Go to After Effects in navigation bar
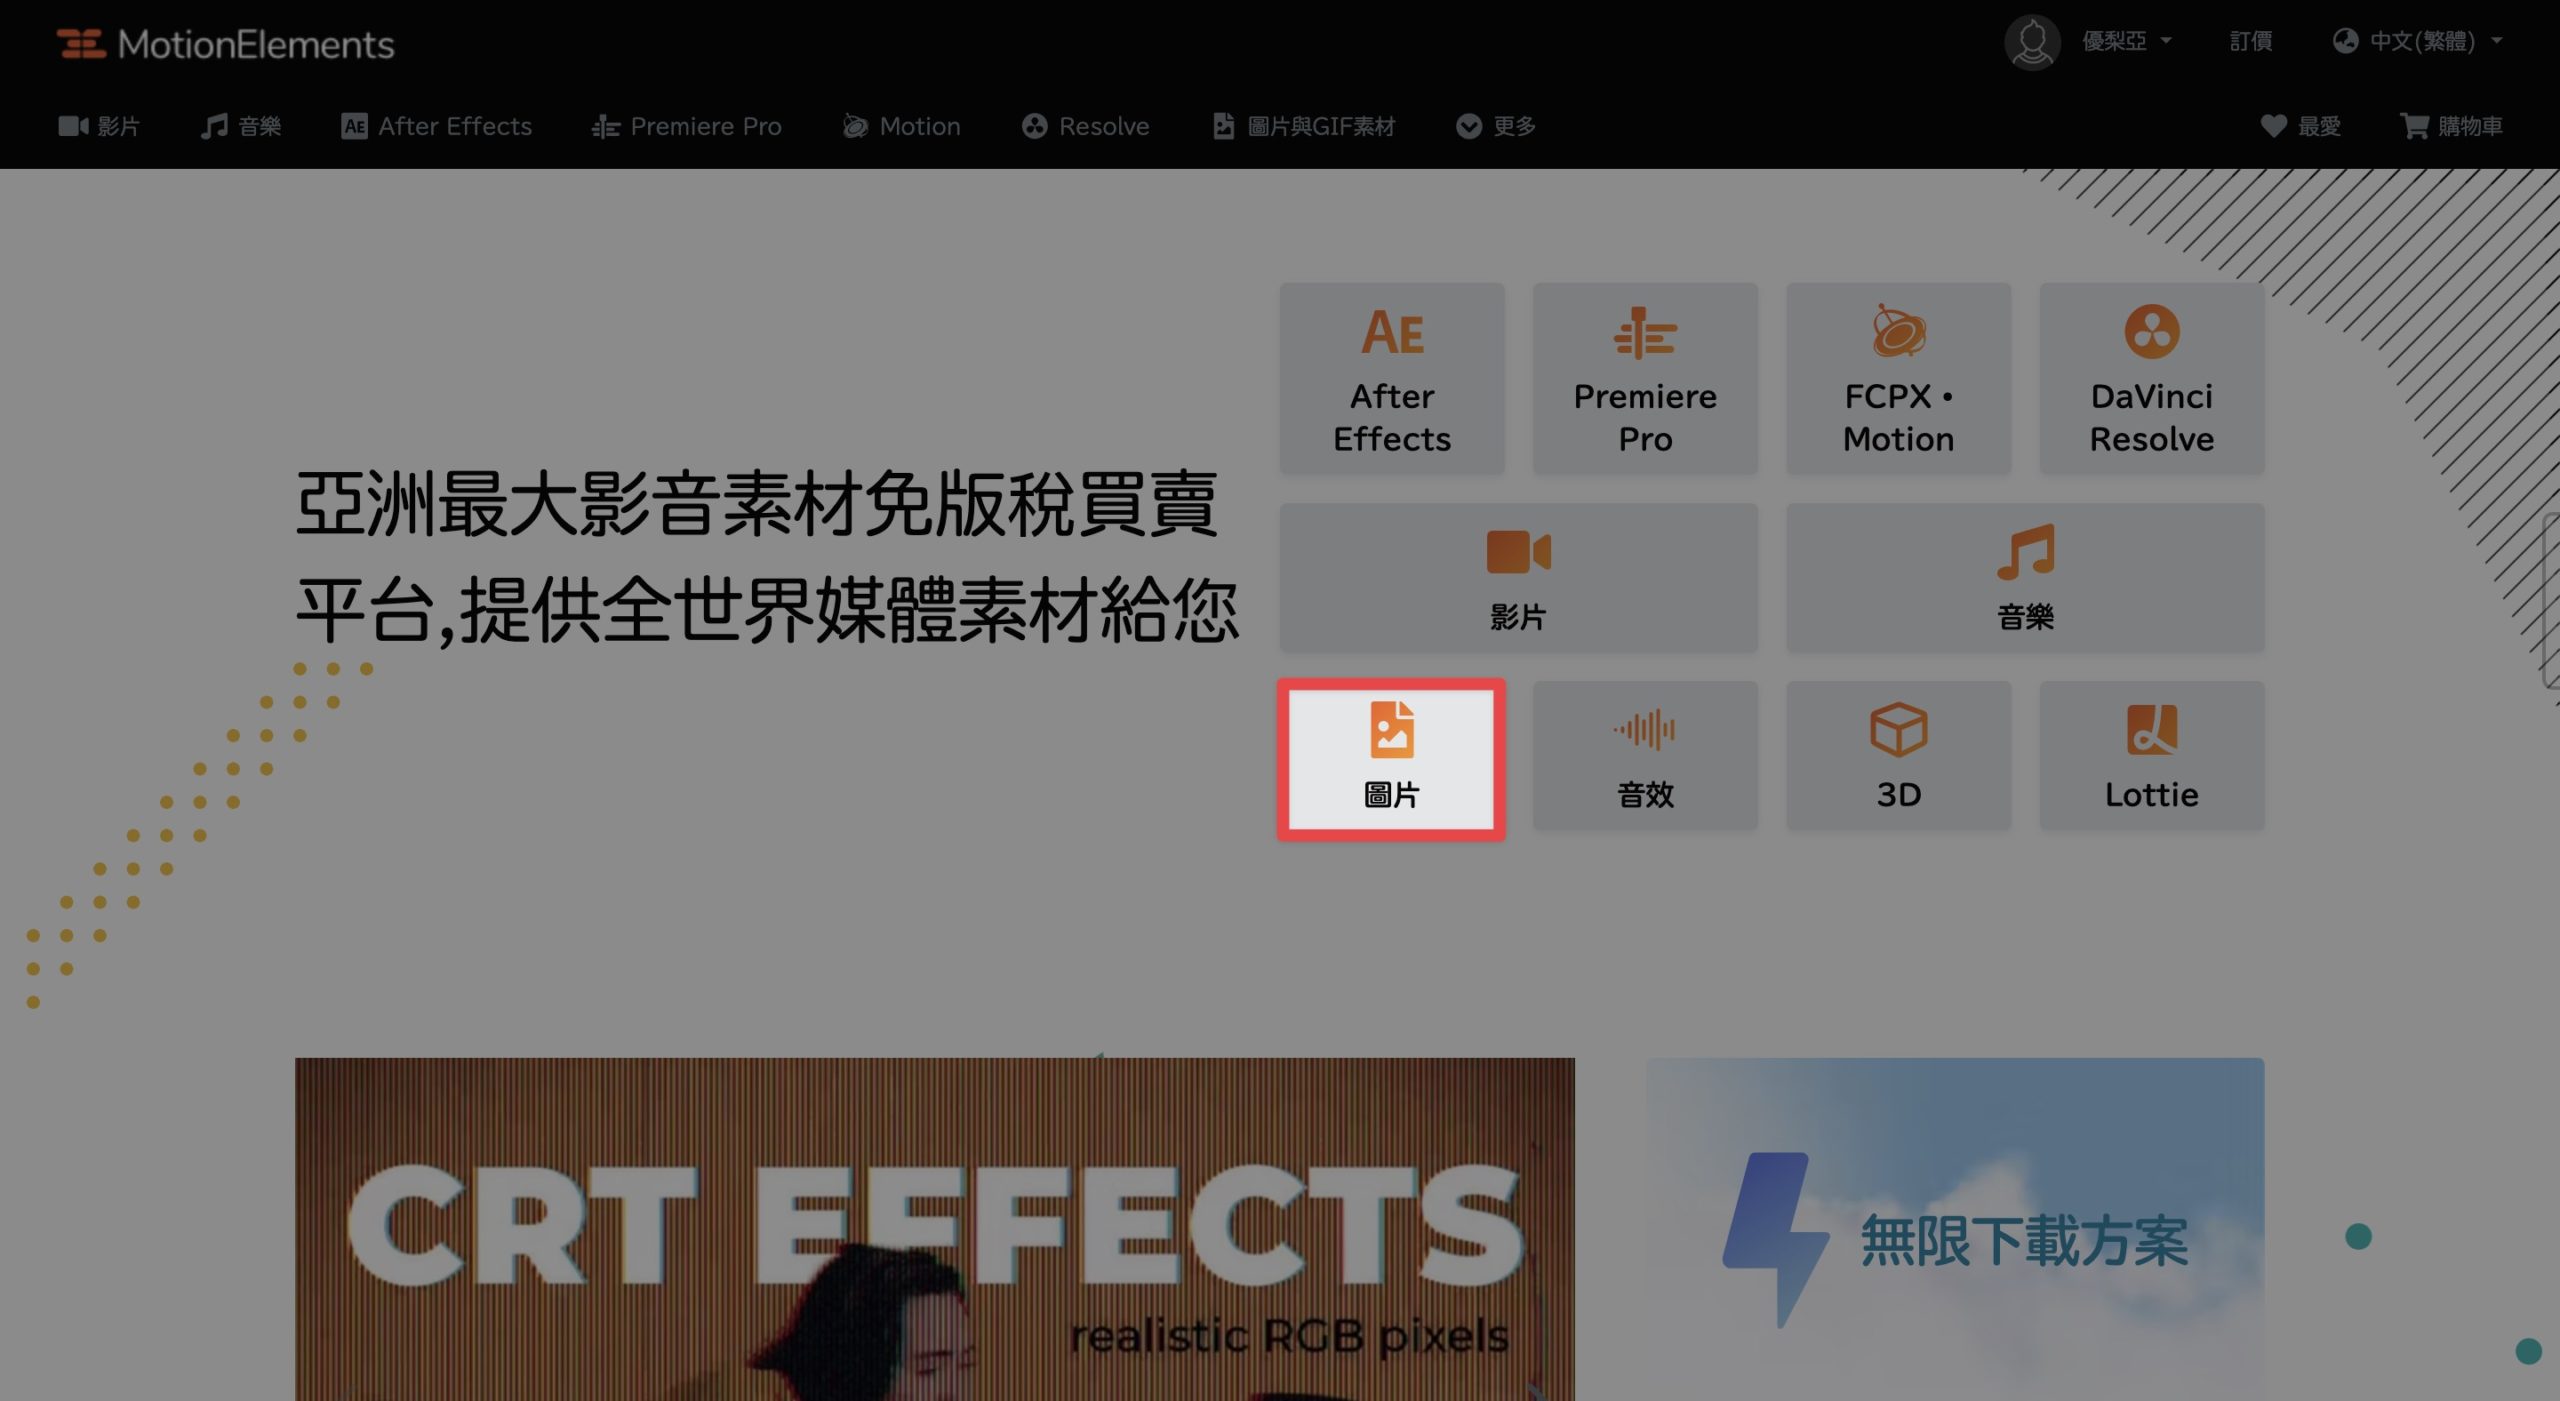Screen dimensions: 2560x1401 coord(436,126)
